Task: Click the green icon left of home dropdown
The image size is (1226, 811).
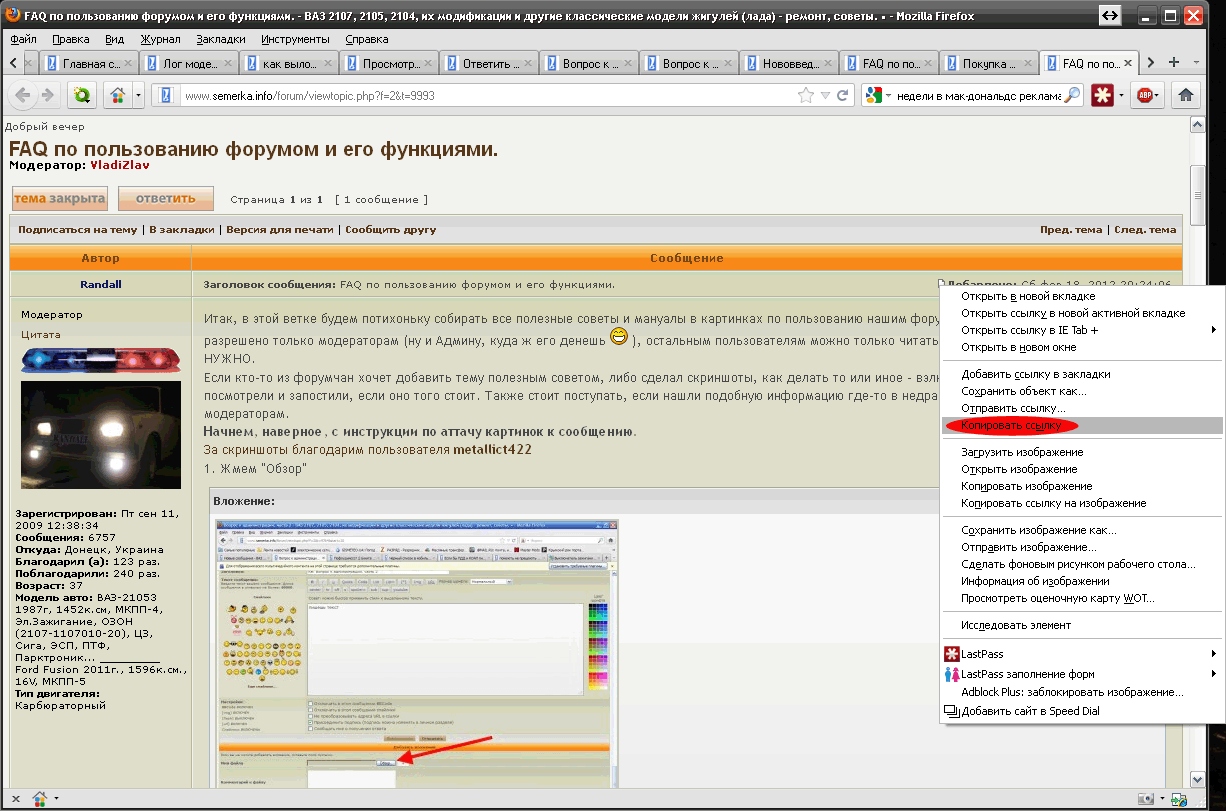Action: [81, 95]
